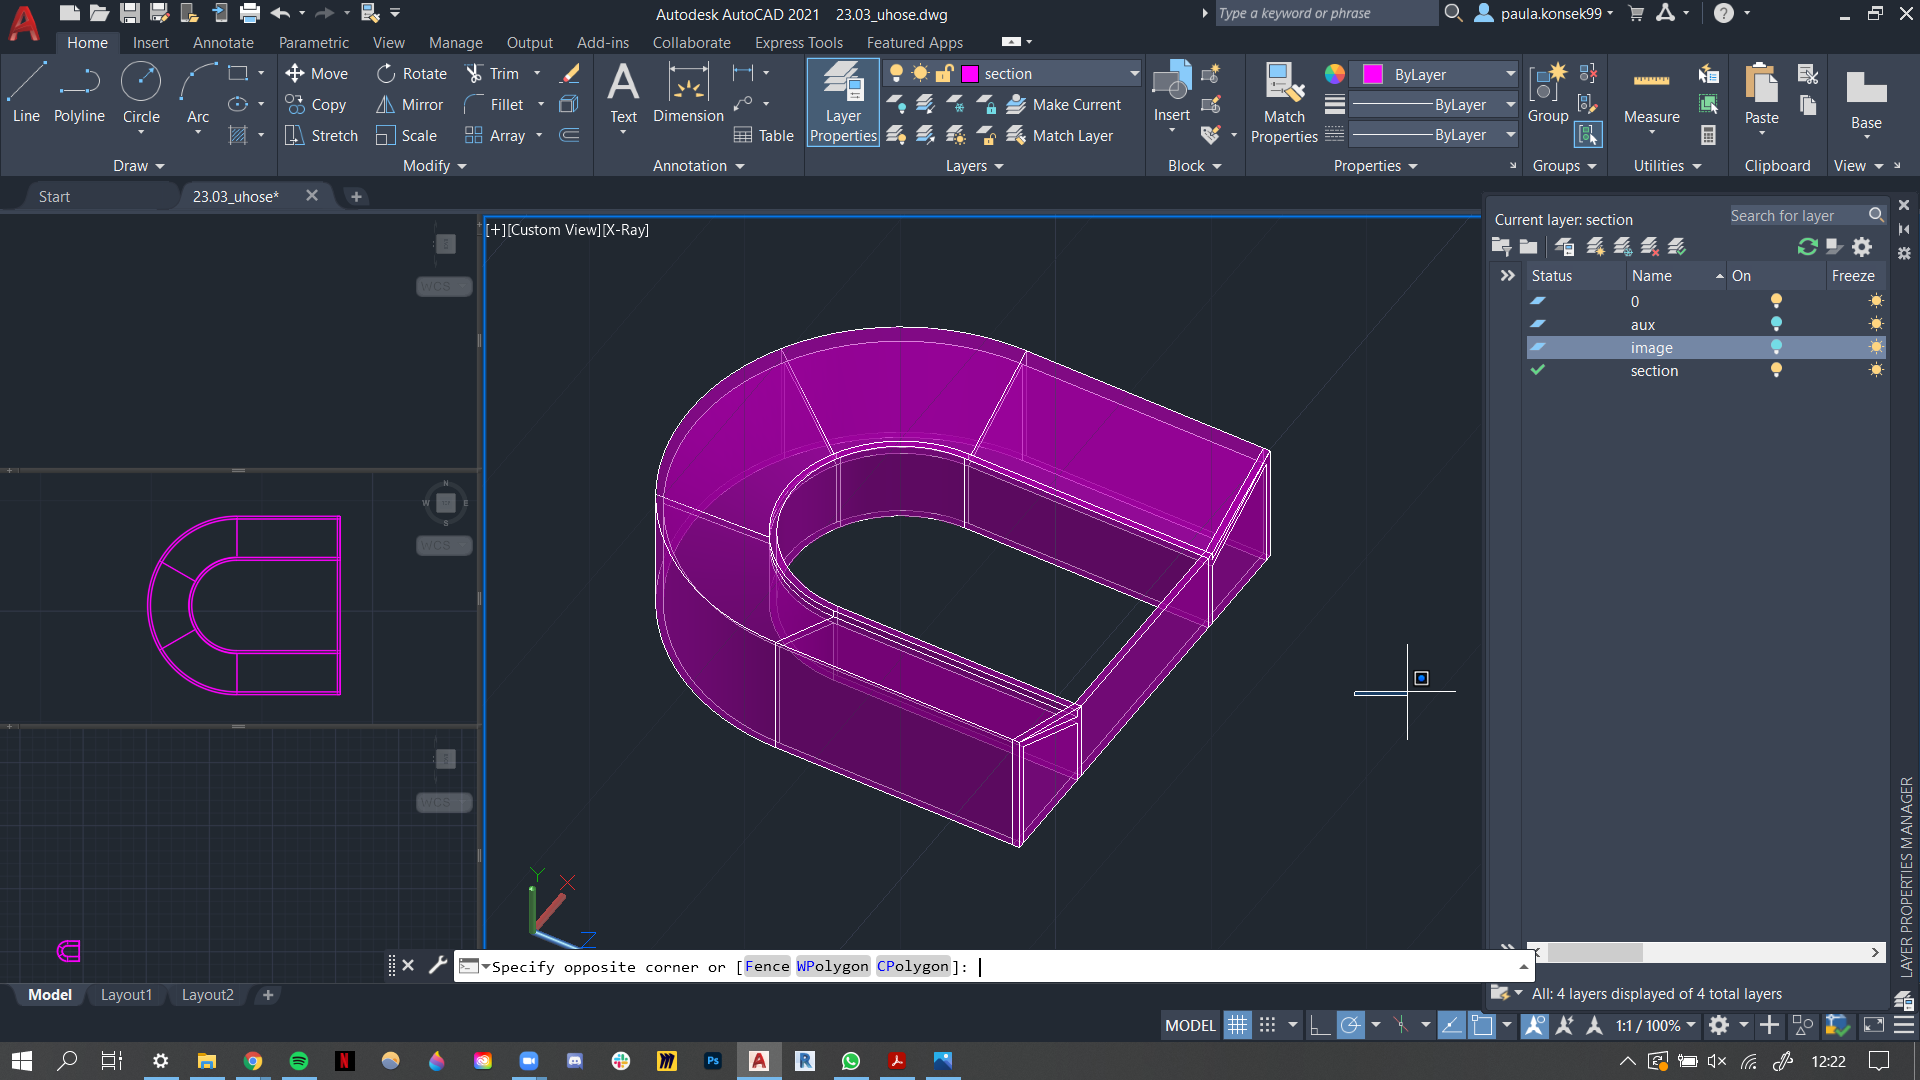Click in Search for layer field
The image size is (1920, 1080).
coord(1798,215)
